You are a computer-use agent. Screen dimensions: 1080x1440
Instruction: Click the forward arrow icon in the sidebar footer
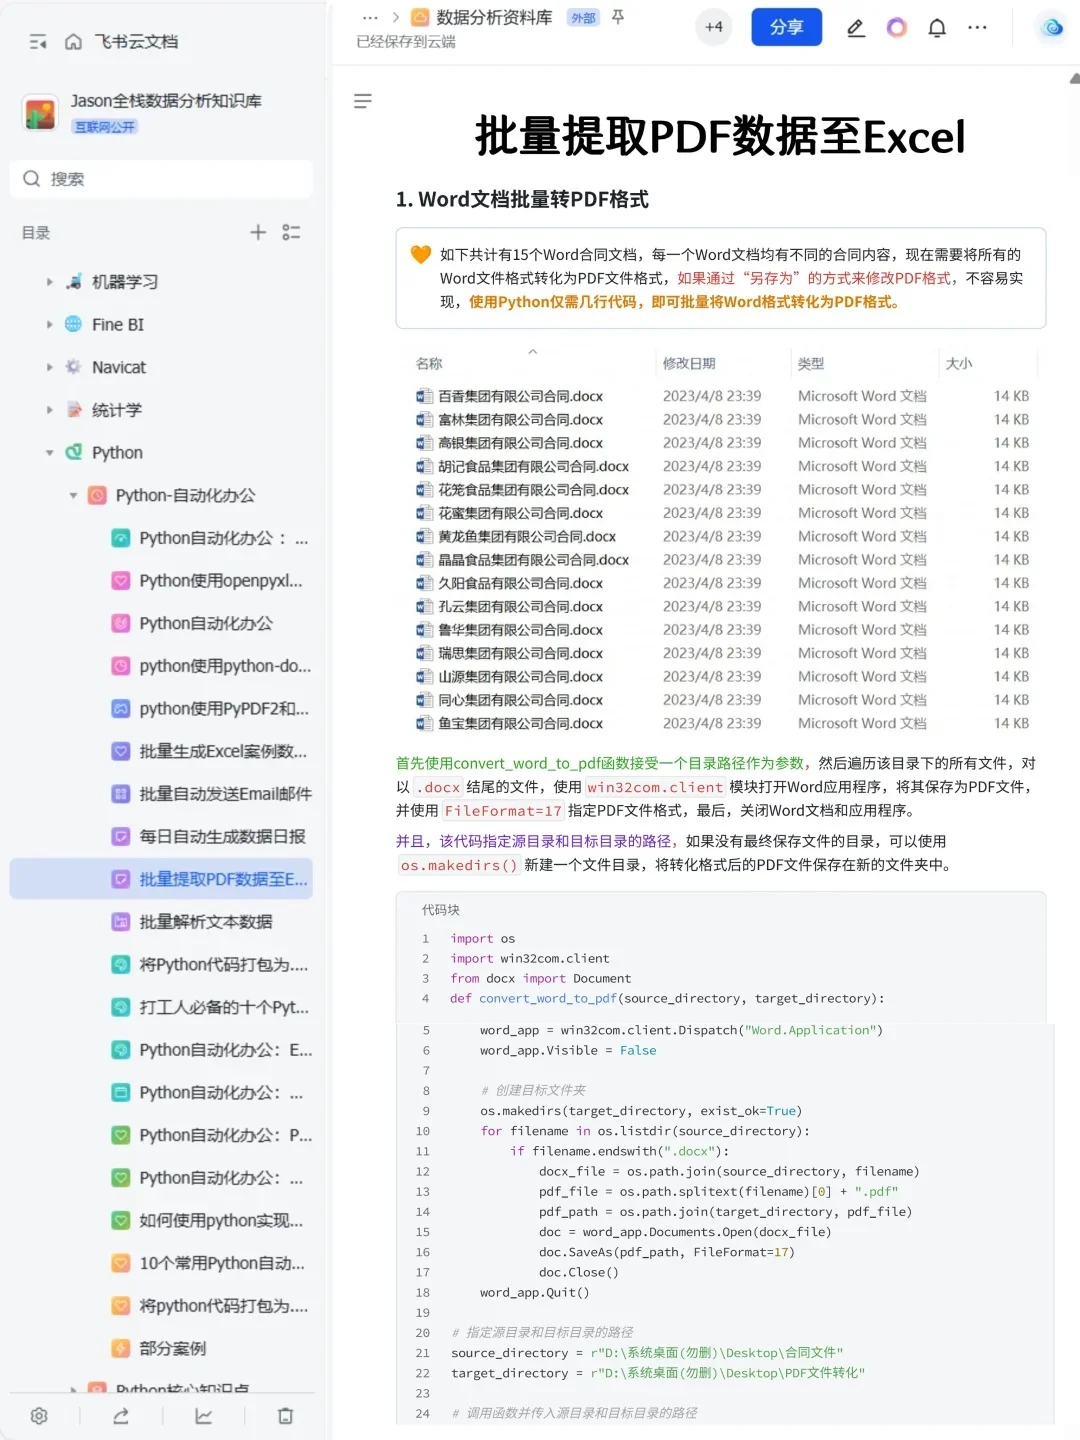[121, 1416]
